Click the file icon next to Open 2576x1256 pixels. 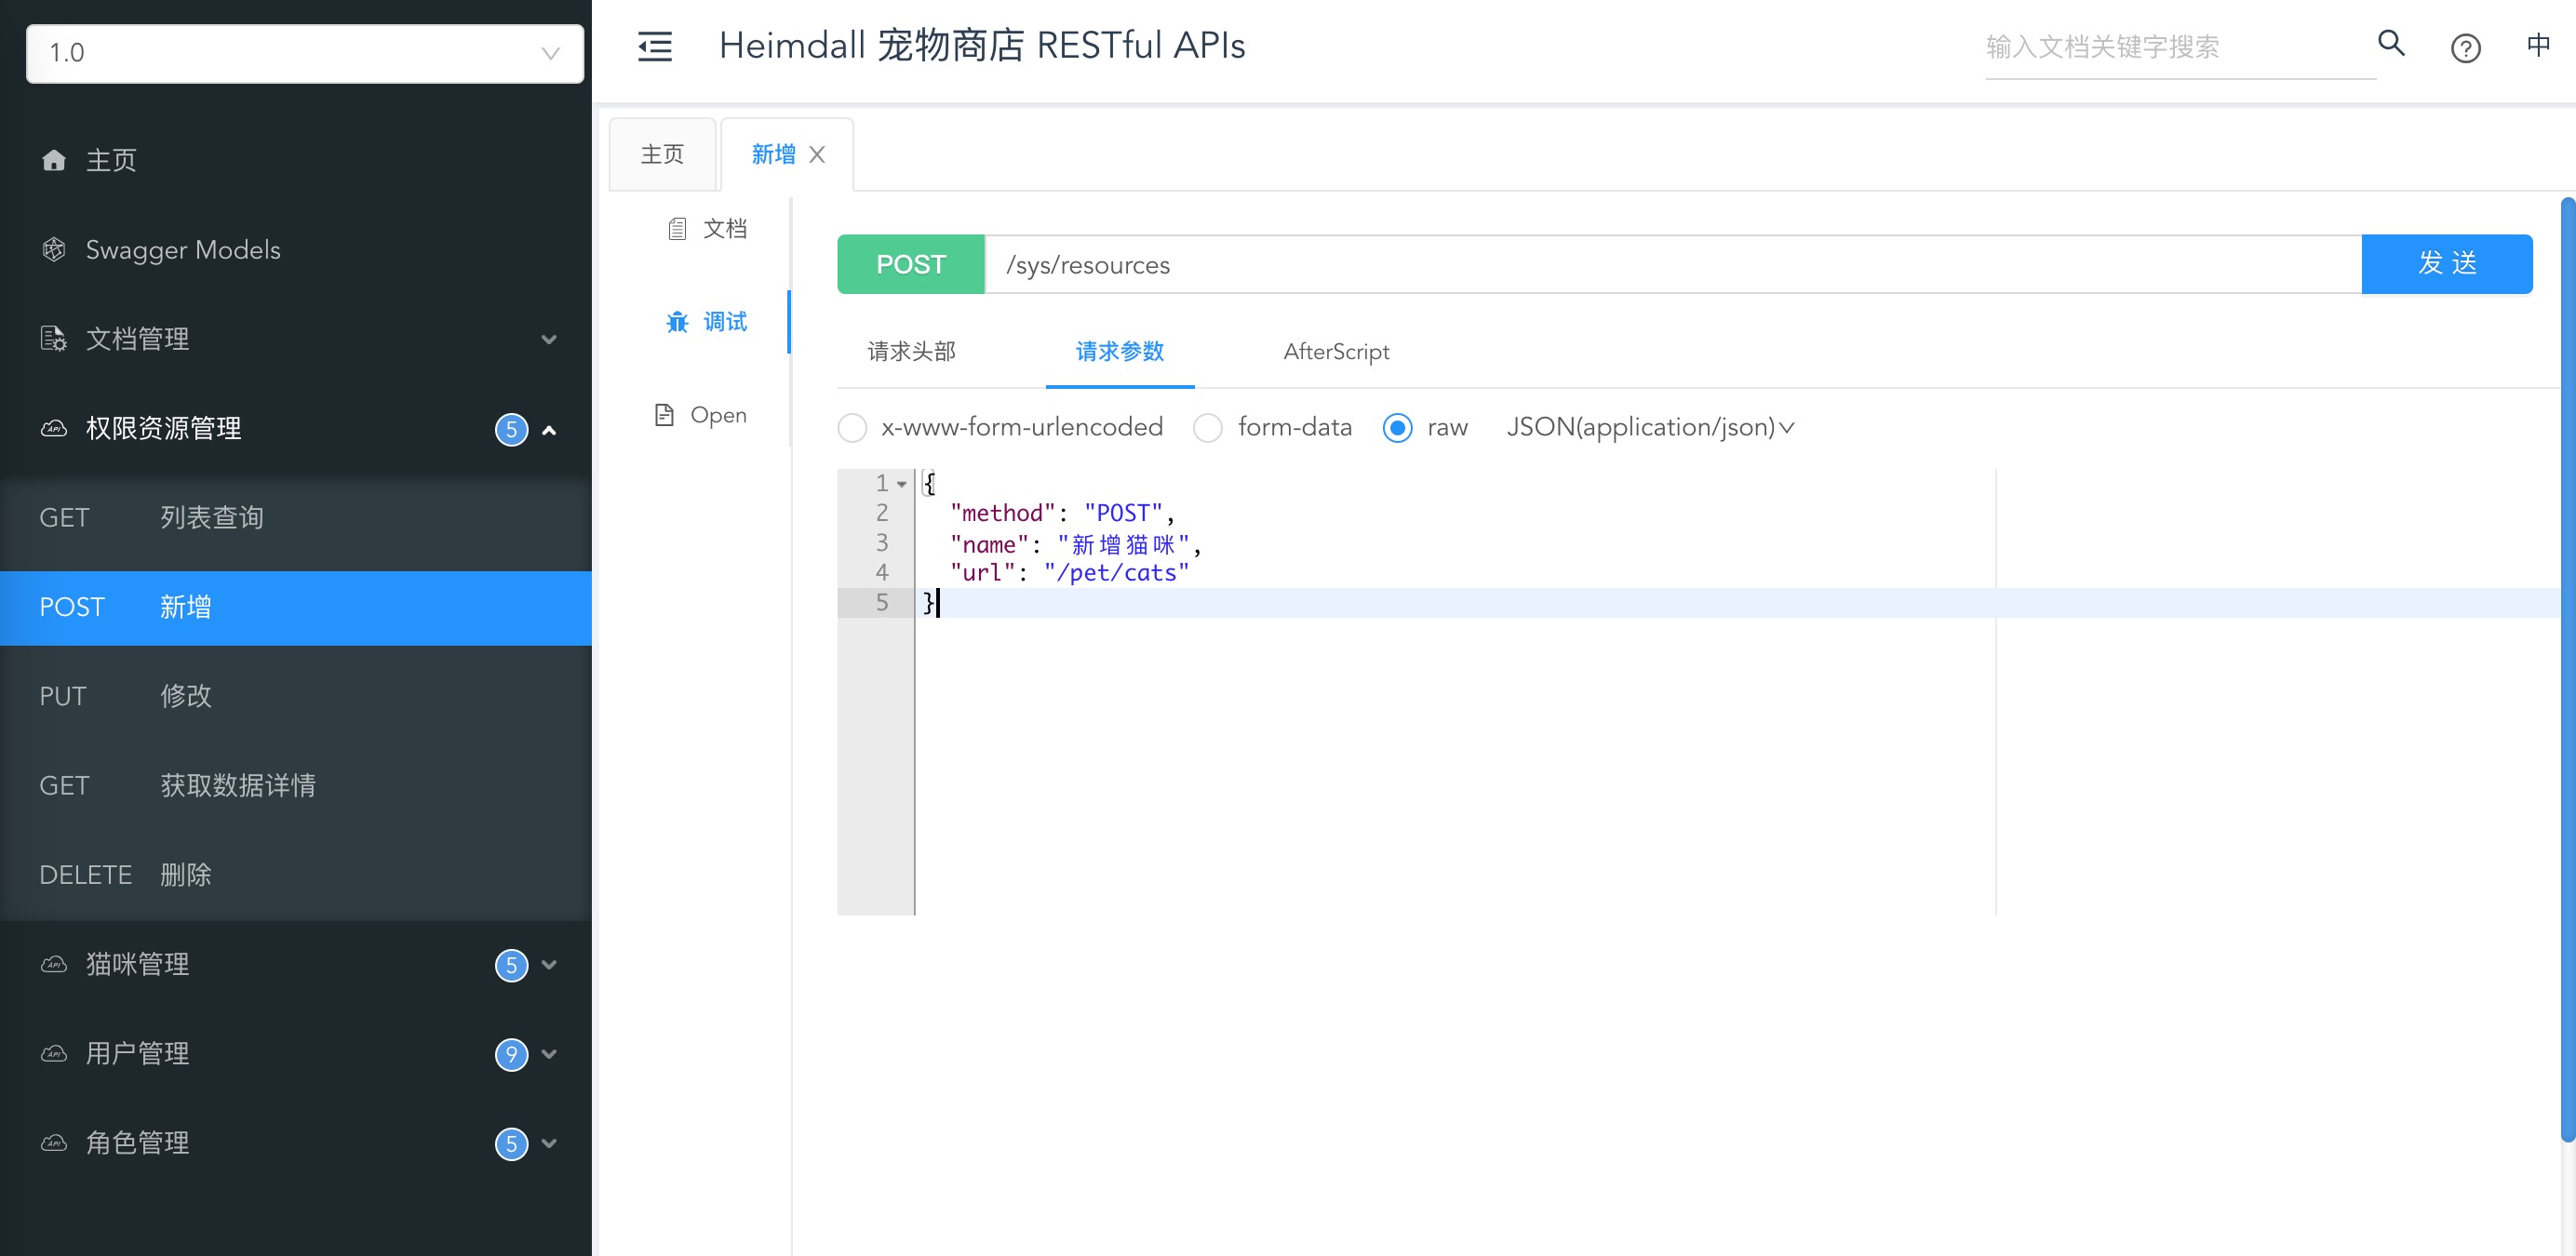point(664,415)
